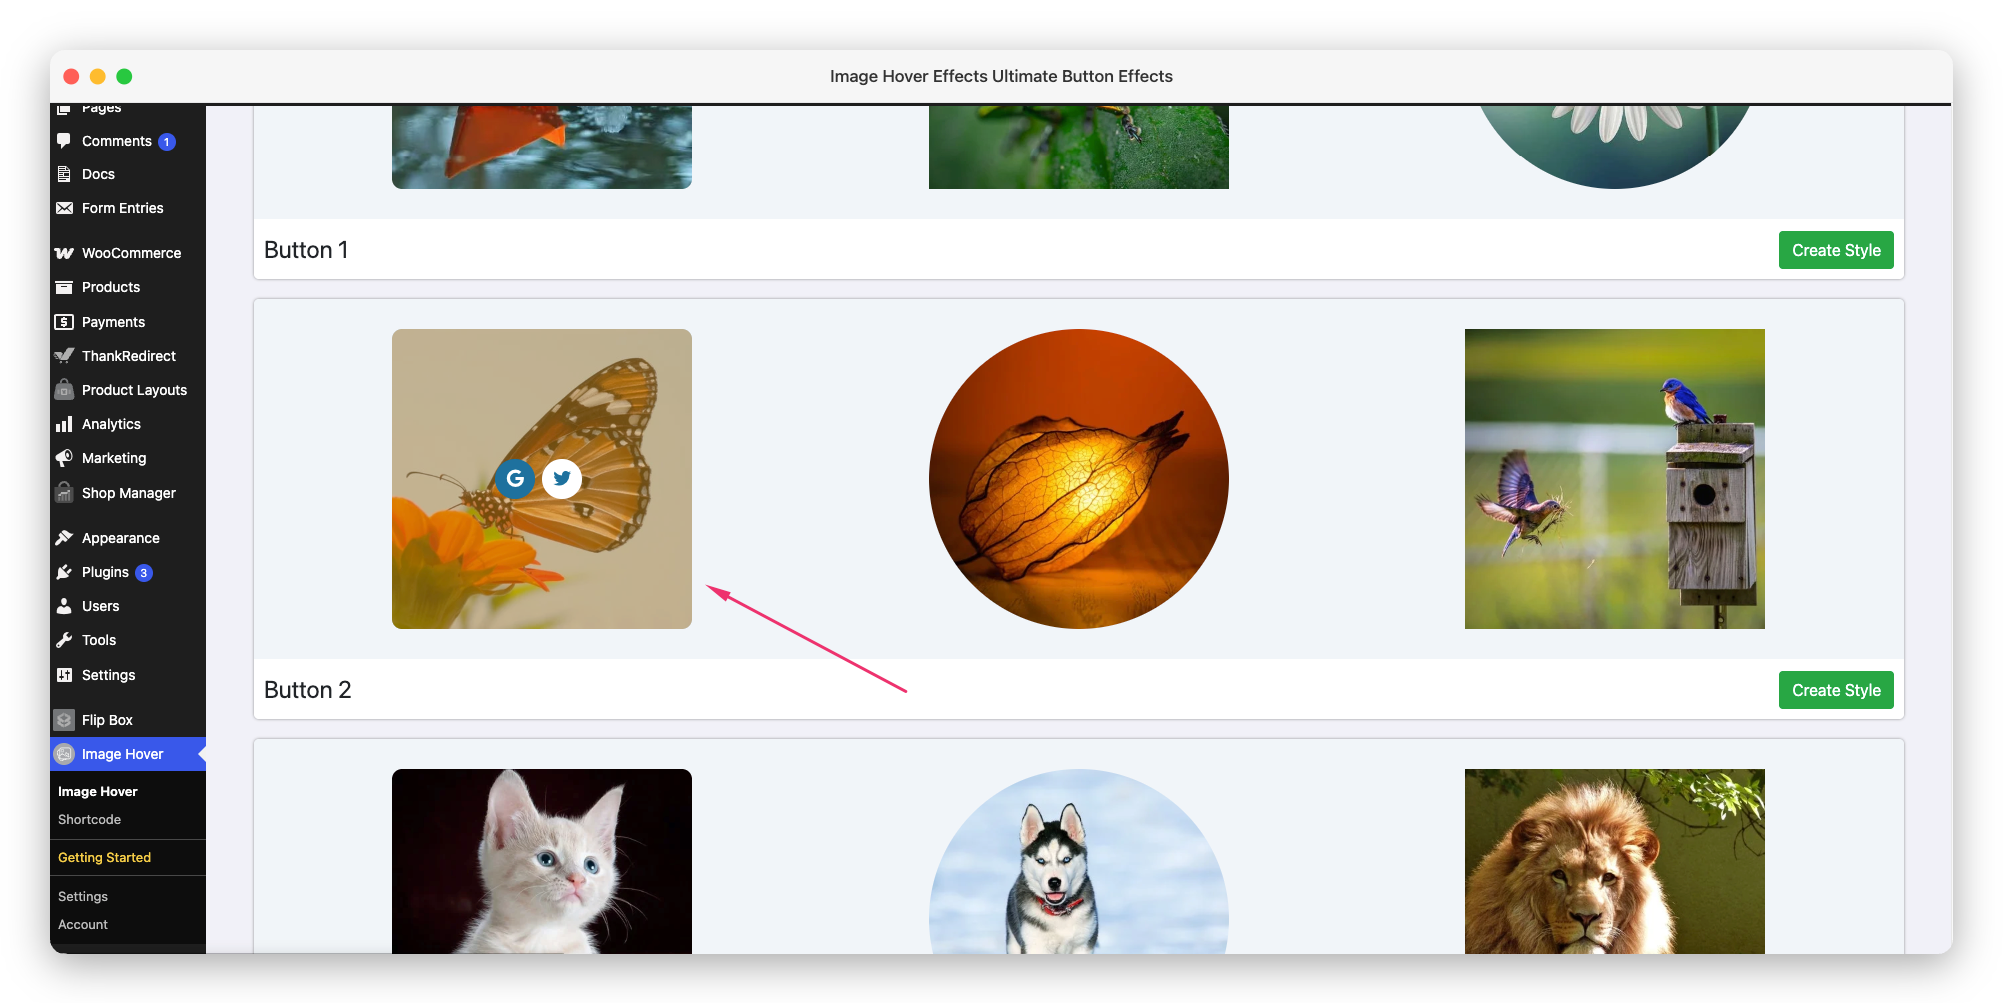The image size is (2003, 1003).
Task: Click the Button 1 heading text
Action: coord(306,250)
